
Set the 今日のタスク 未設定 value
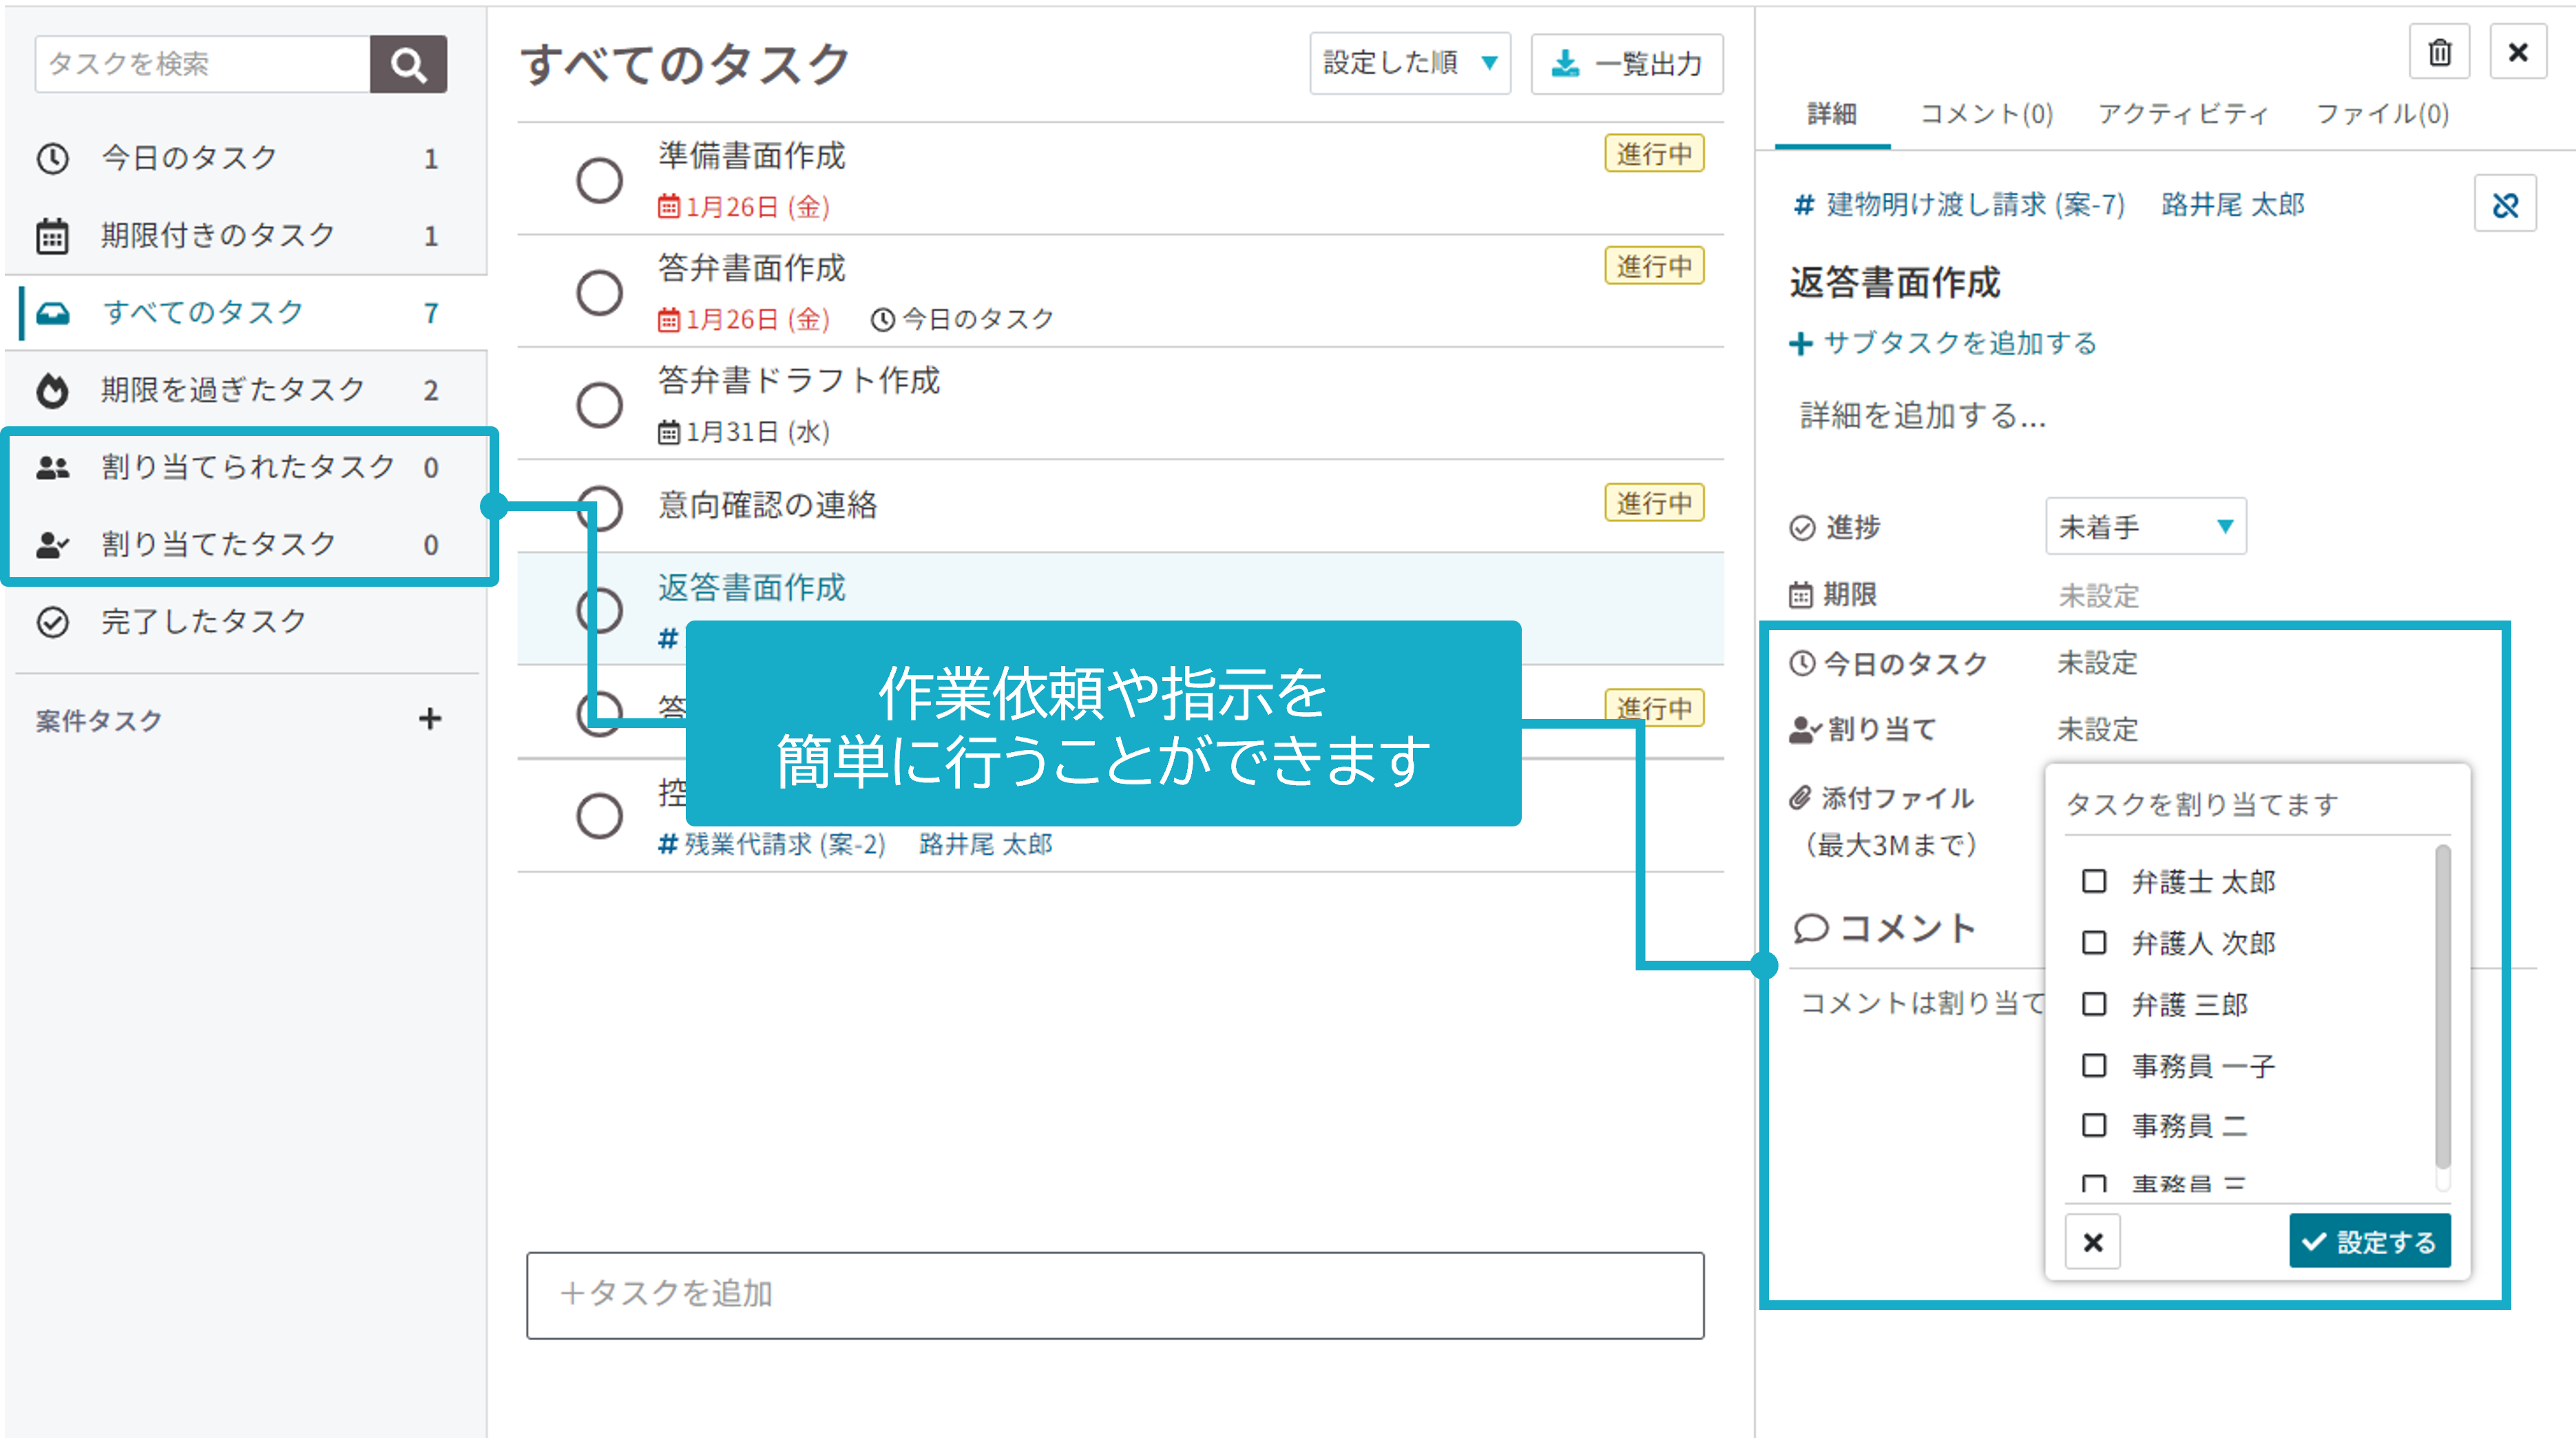click(2097, 663)
